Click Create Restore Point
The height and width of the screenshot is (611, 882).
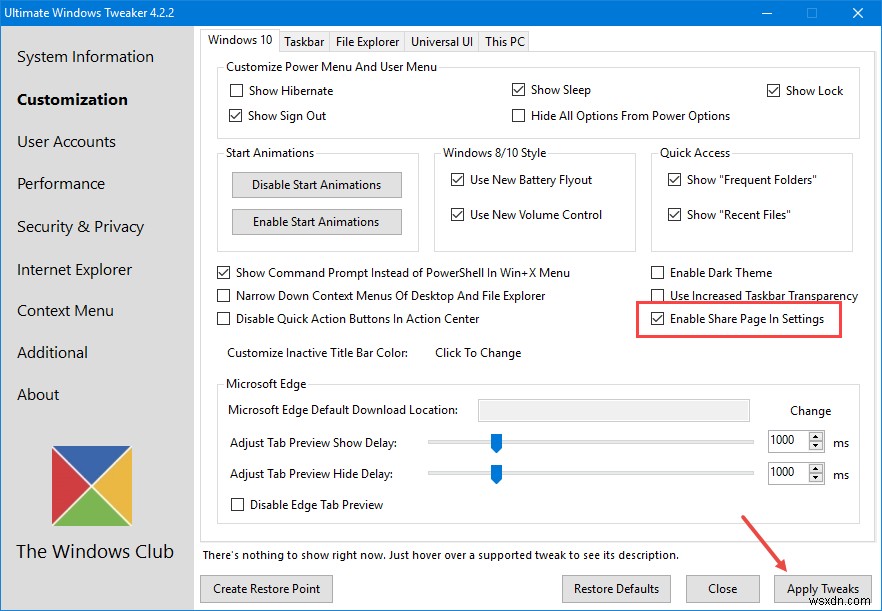click(x=265, y=589)
